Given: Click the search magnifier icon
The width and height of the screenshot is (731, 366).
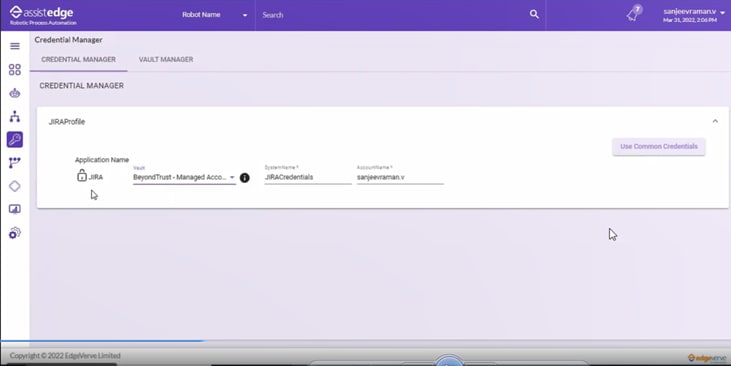Looking at the screenshot, I should pos(534,14).
